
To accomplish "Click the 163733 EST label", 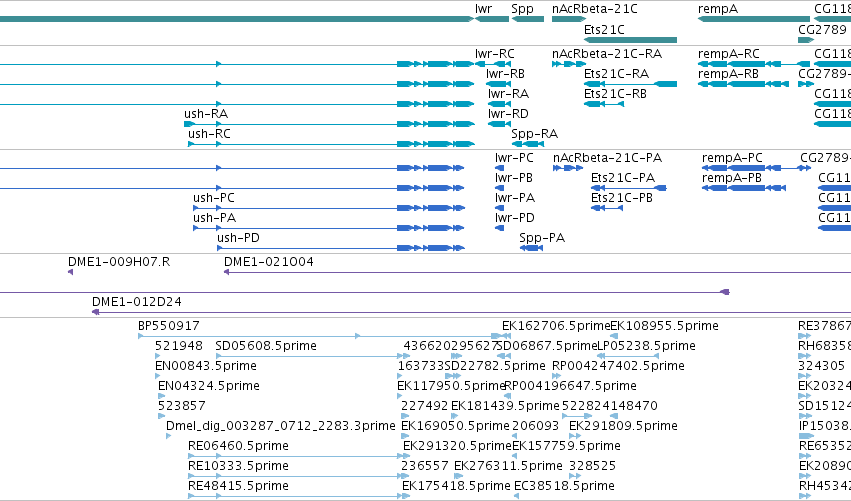I will (421, 366).
